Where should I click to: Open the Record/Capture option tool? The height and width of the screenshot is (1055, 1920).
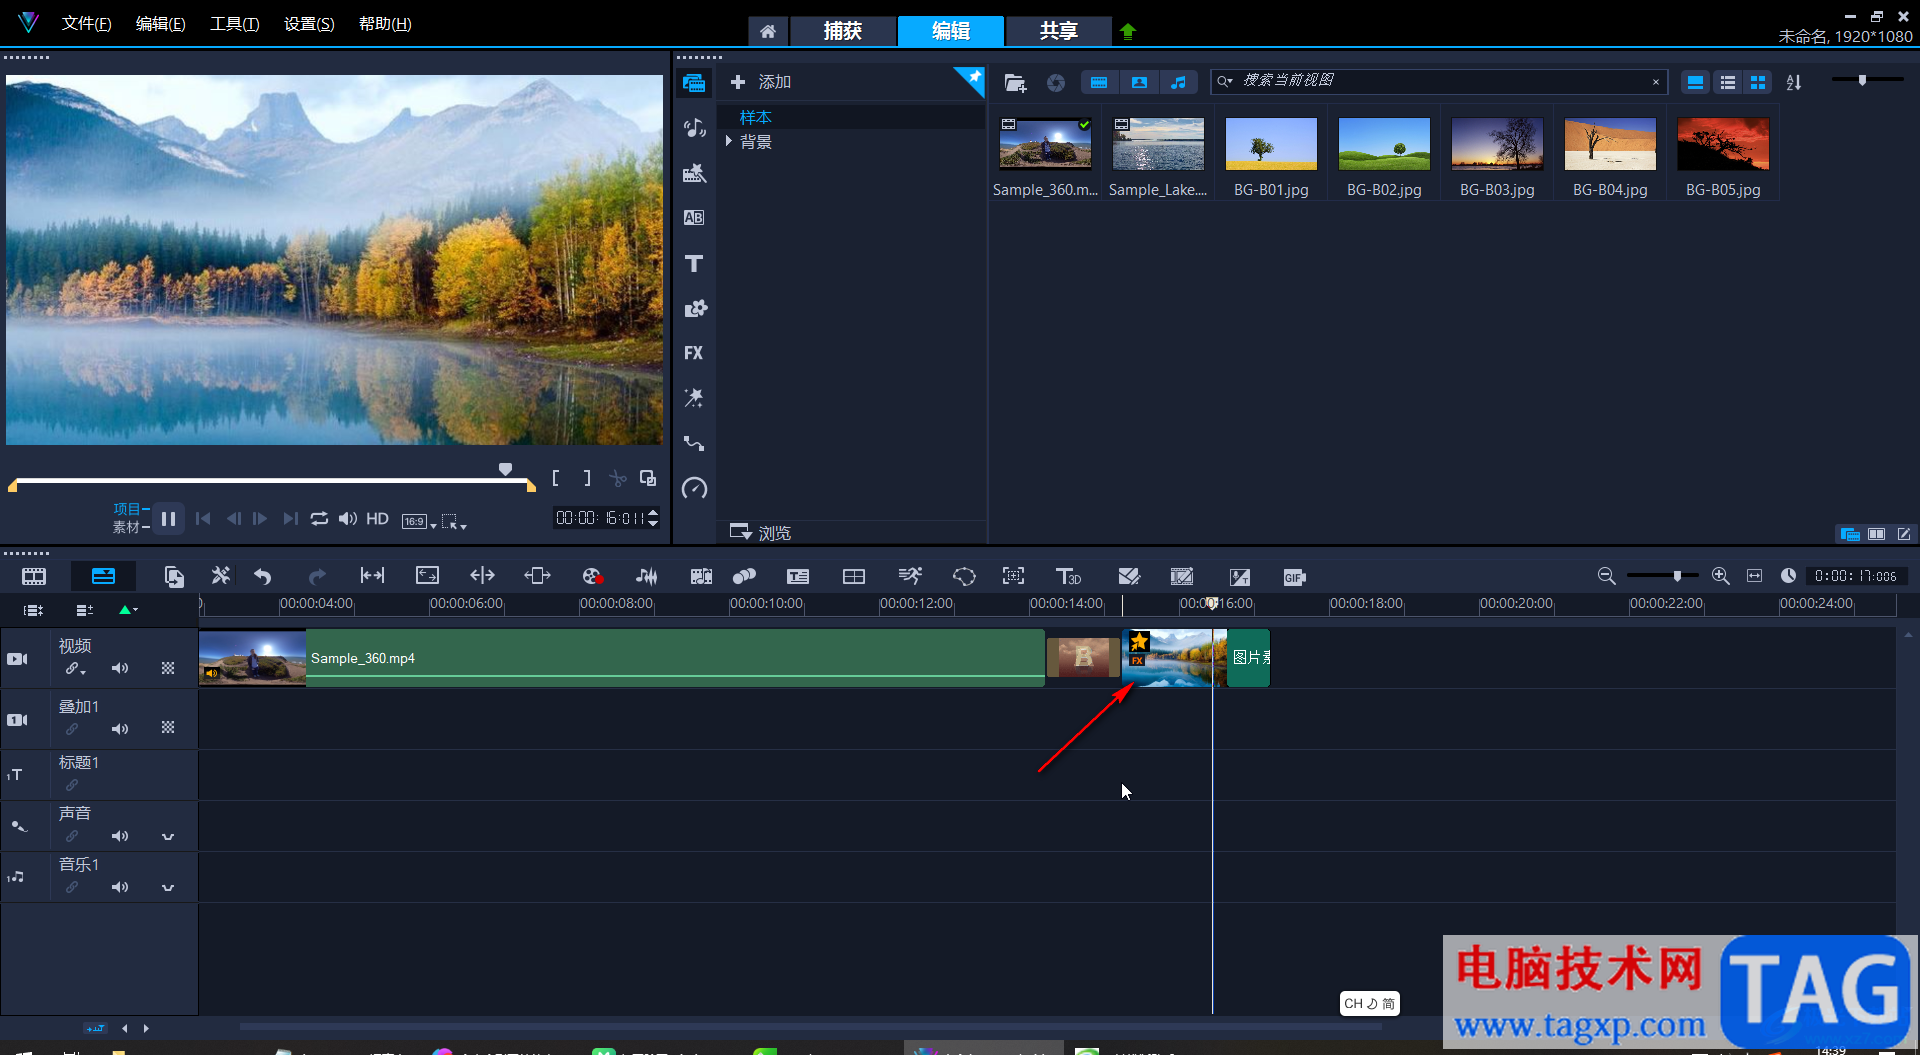click(592, 576)
